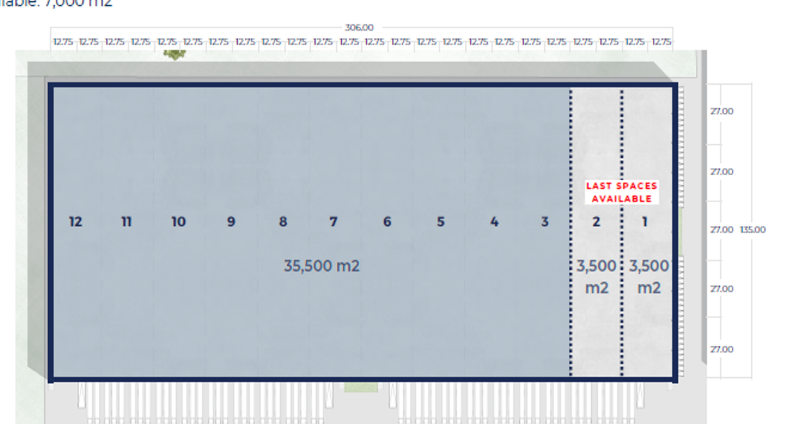This screenshot has height=424, width=800.
Task: Choose unit 7 on the floor plan
Action: point(333,222)
